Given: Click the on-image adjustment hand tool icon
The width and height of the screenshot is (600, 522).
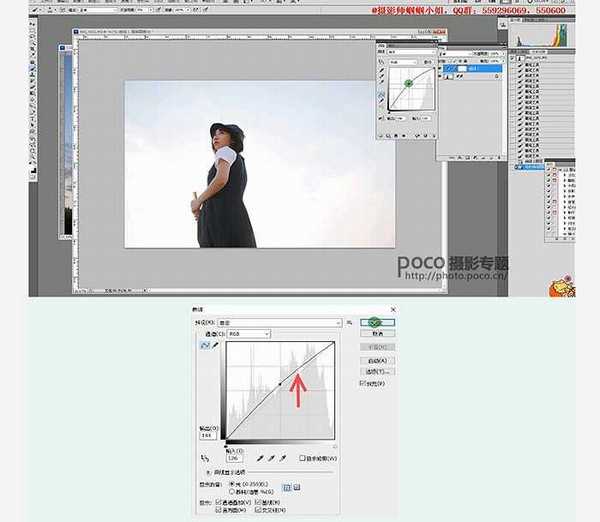Looking at the screenshot, I should click(x=206, y=458).
